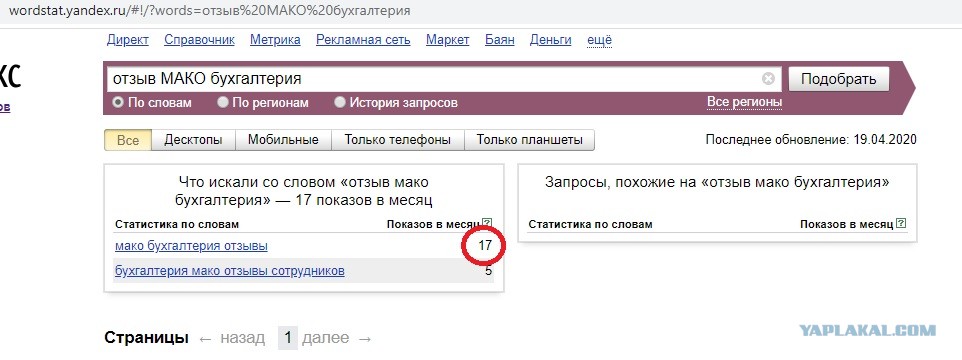Select the По регионам radio button
This screenshot has width=962, height=360.
coord(223,102)
